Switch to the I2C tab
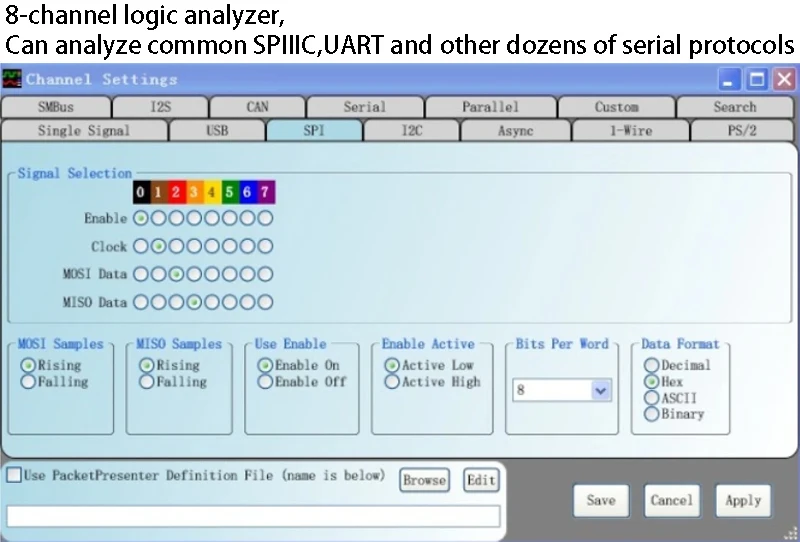This screenshot has height=542, width=800. click(412, 131)
